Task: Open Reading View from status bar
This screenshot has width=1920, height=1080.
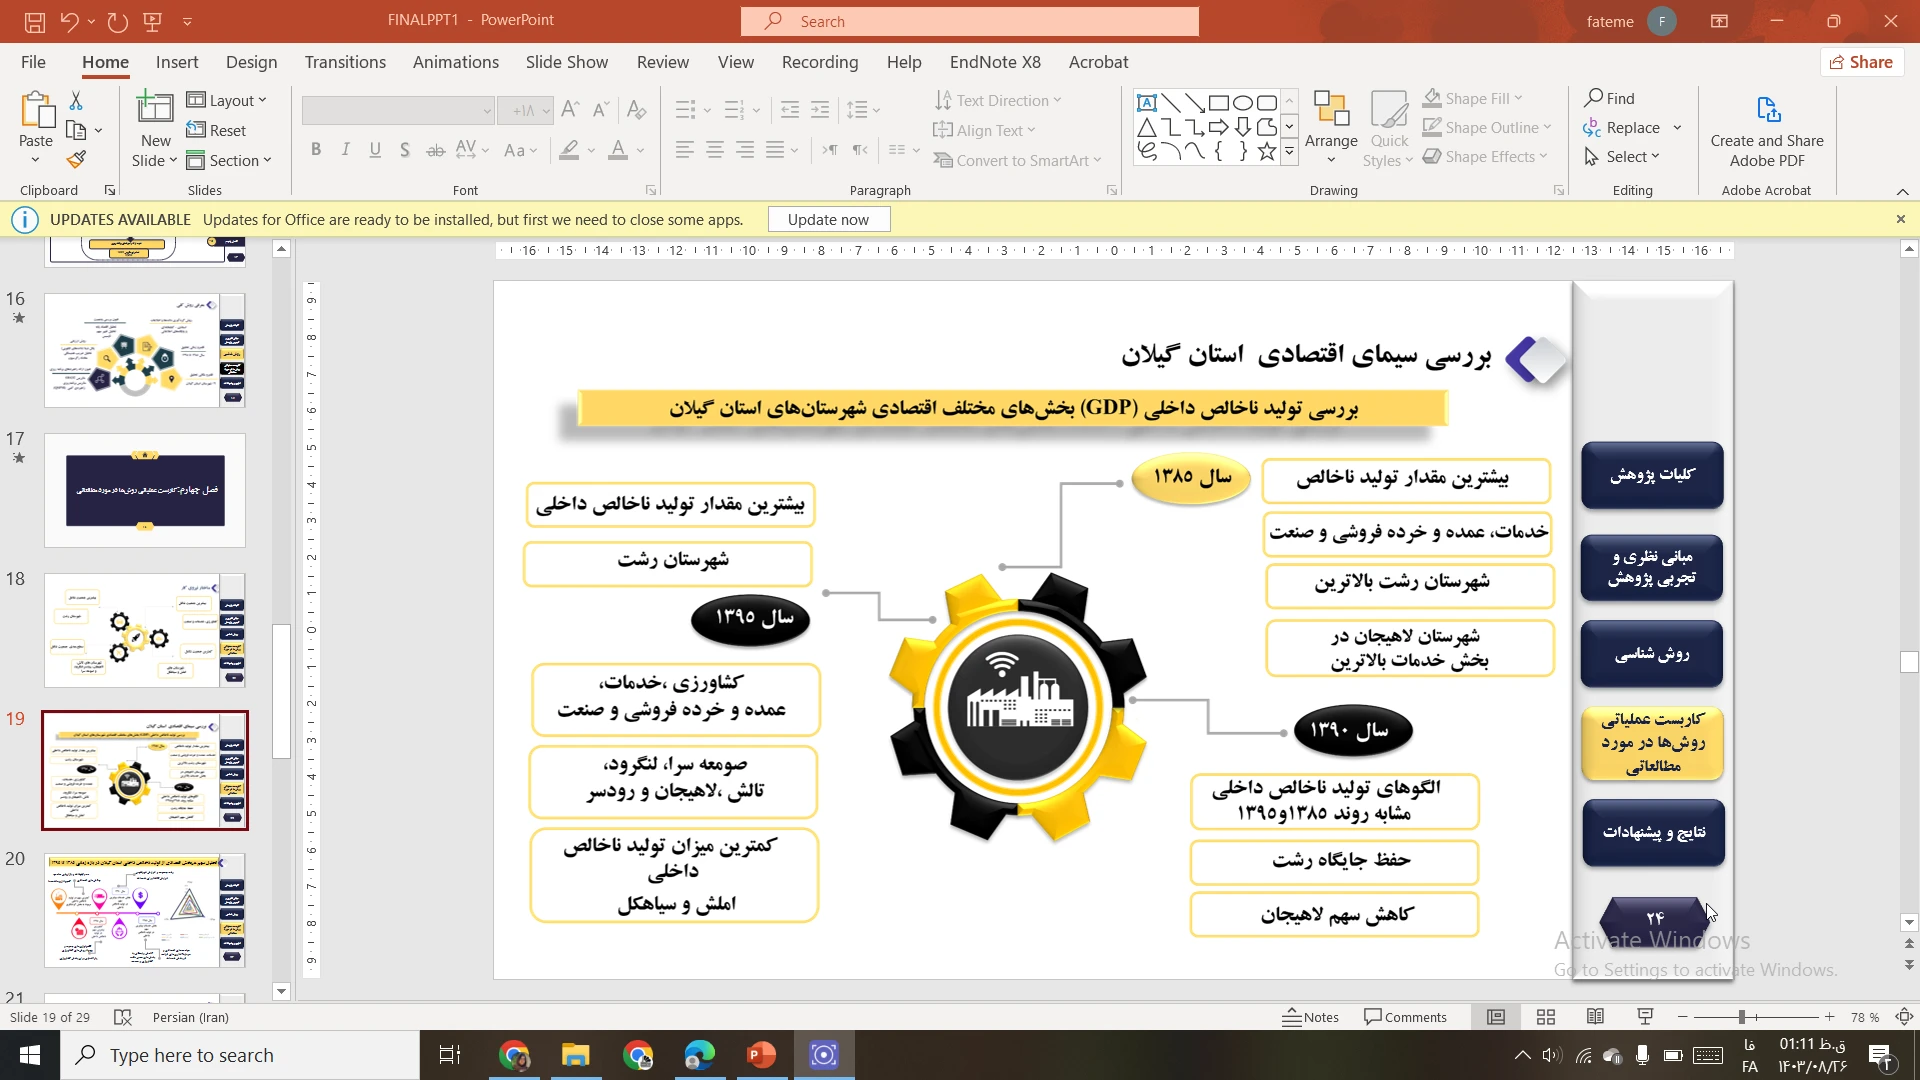Action: (x=1595, y=1017)
